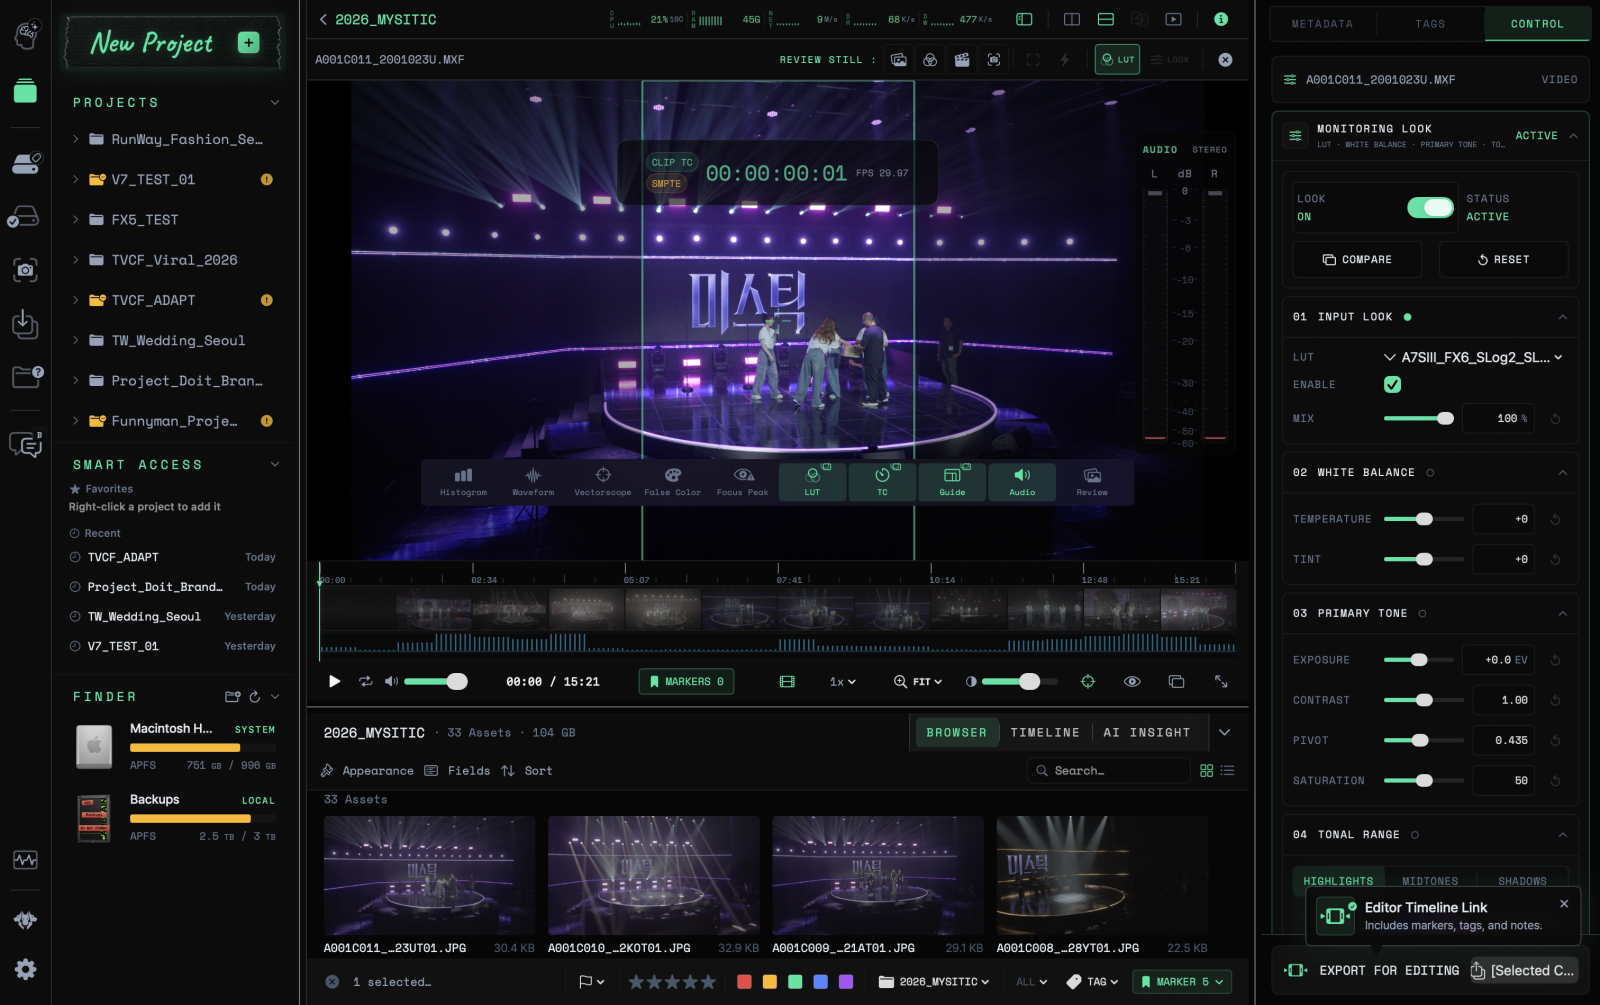Switch to the CONTROL tab
This screenshot has width=1600, height=1005.
pos(1536,24)
